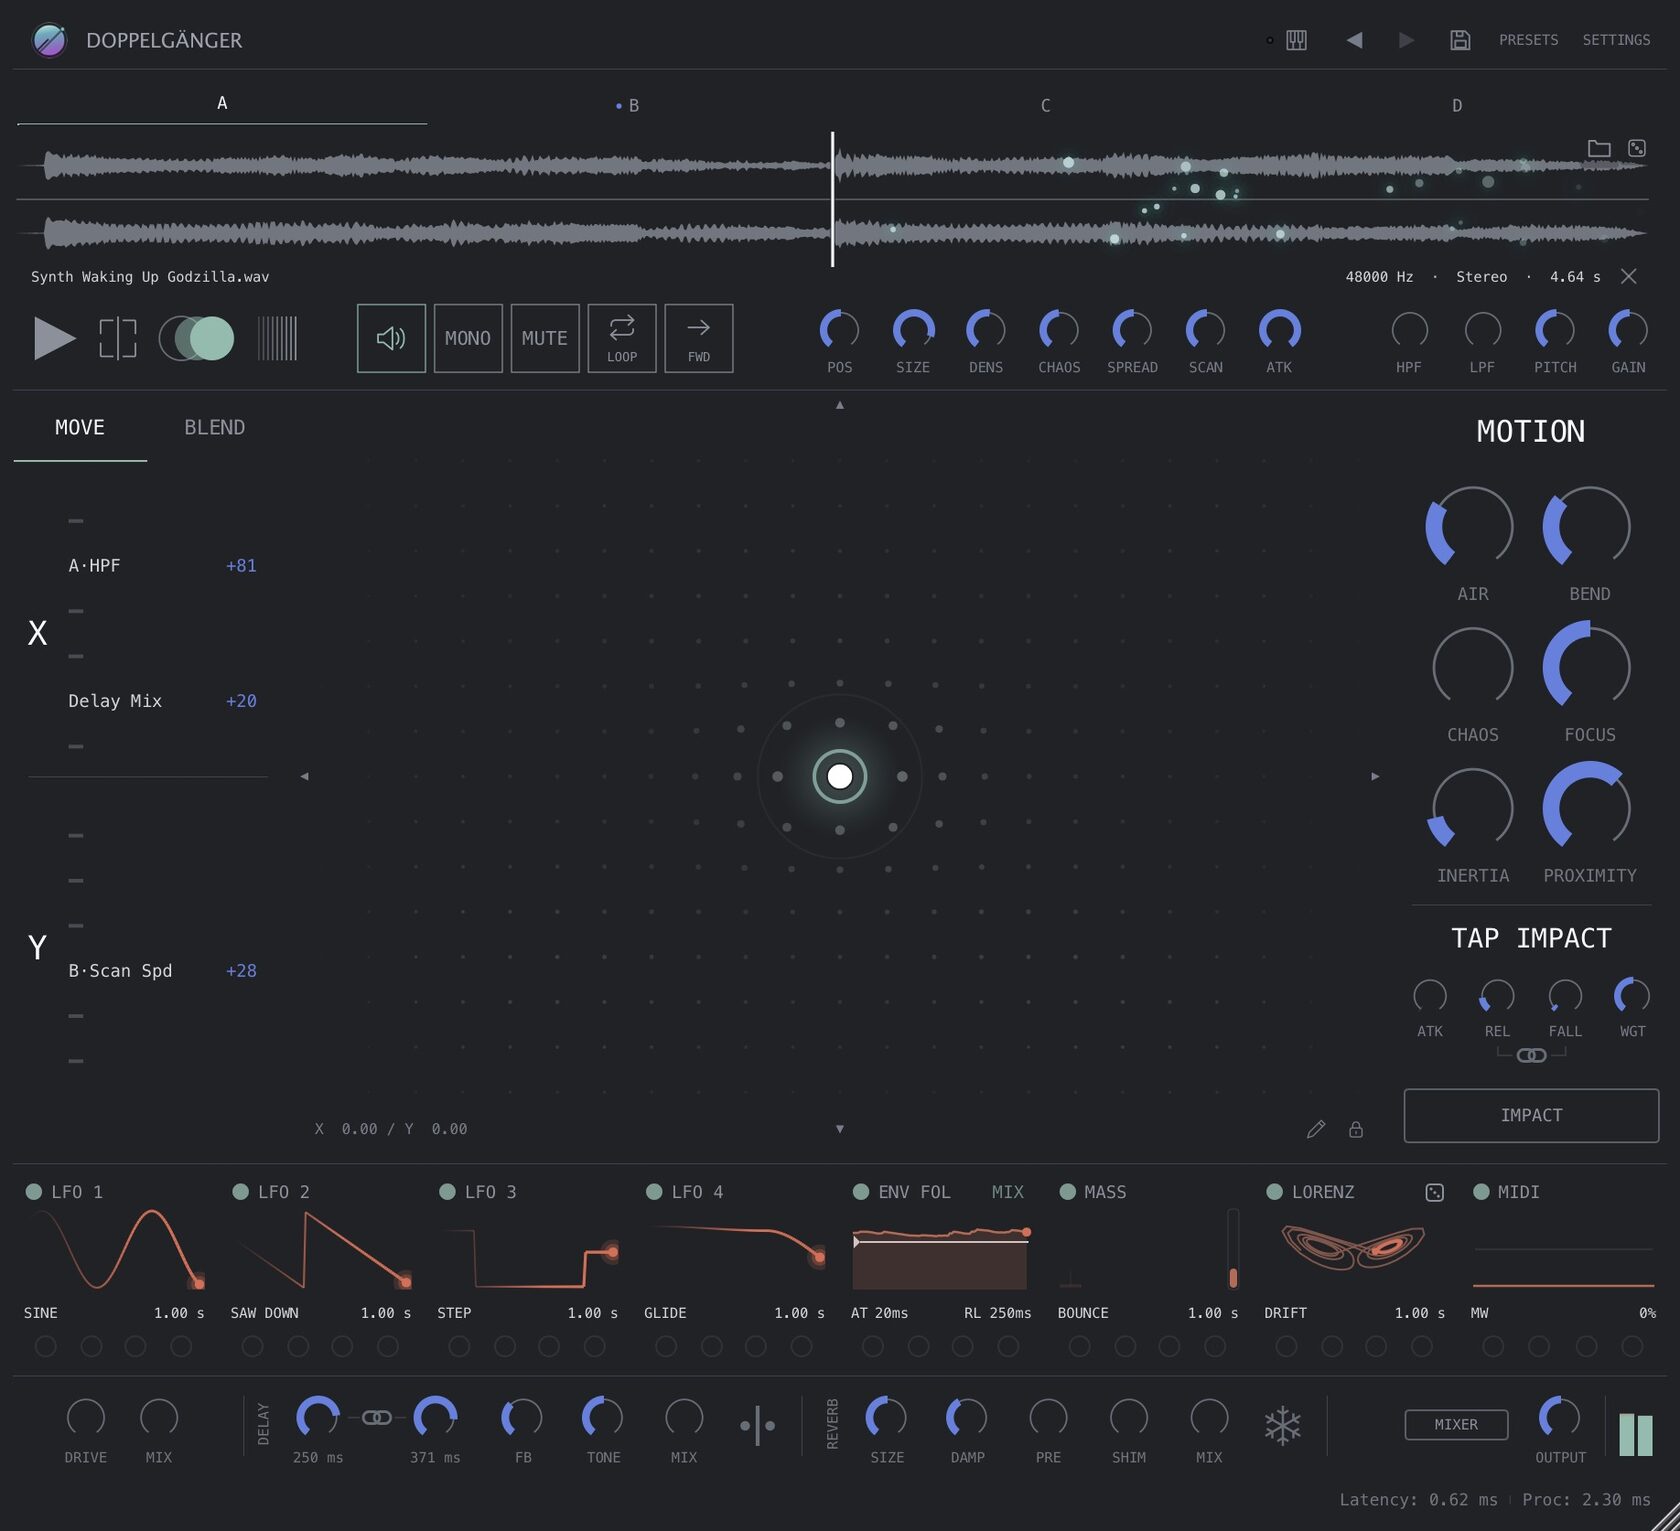
Task: Click the delay ping-pong stereo icon
Action: 757,1425
